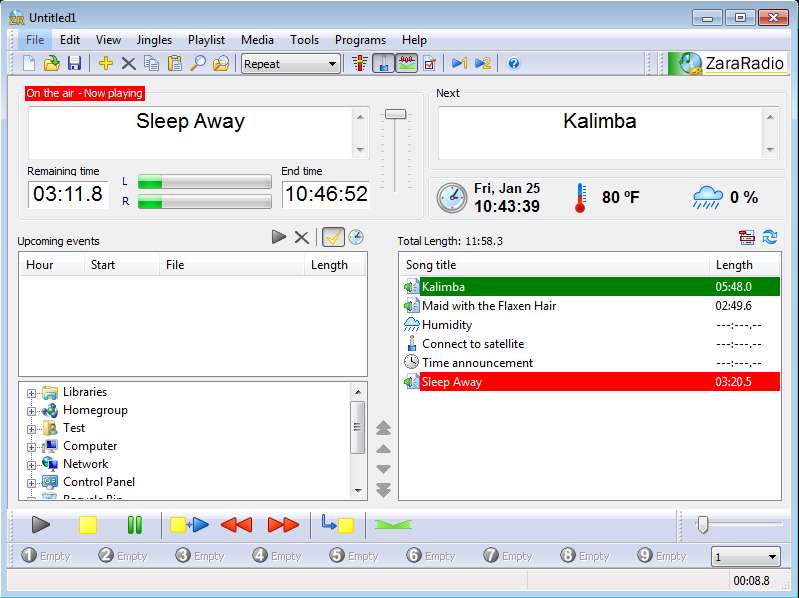Click the green fade mix icon

click(x=393, y=525)
